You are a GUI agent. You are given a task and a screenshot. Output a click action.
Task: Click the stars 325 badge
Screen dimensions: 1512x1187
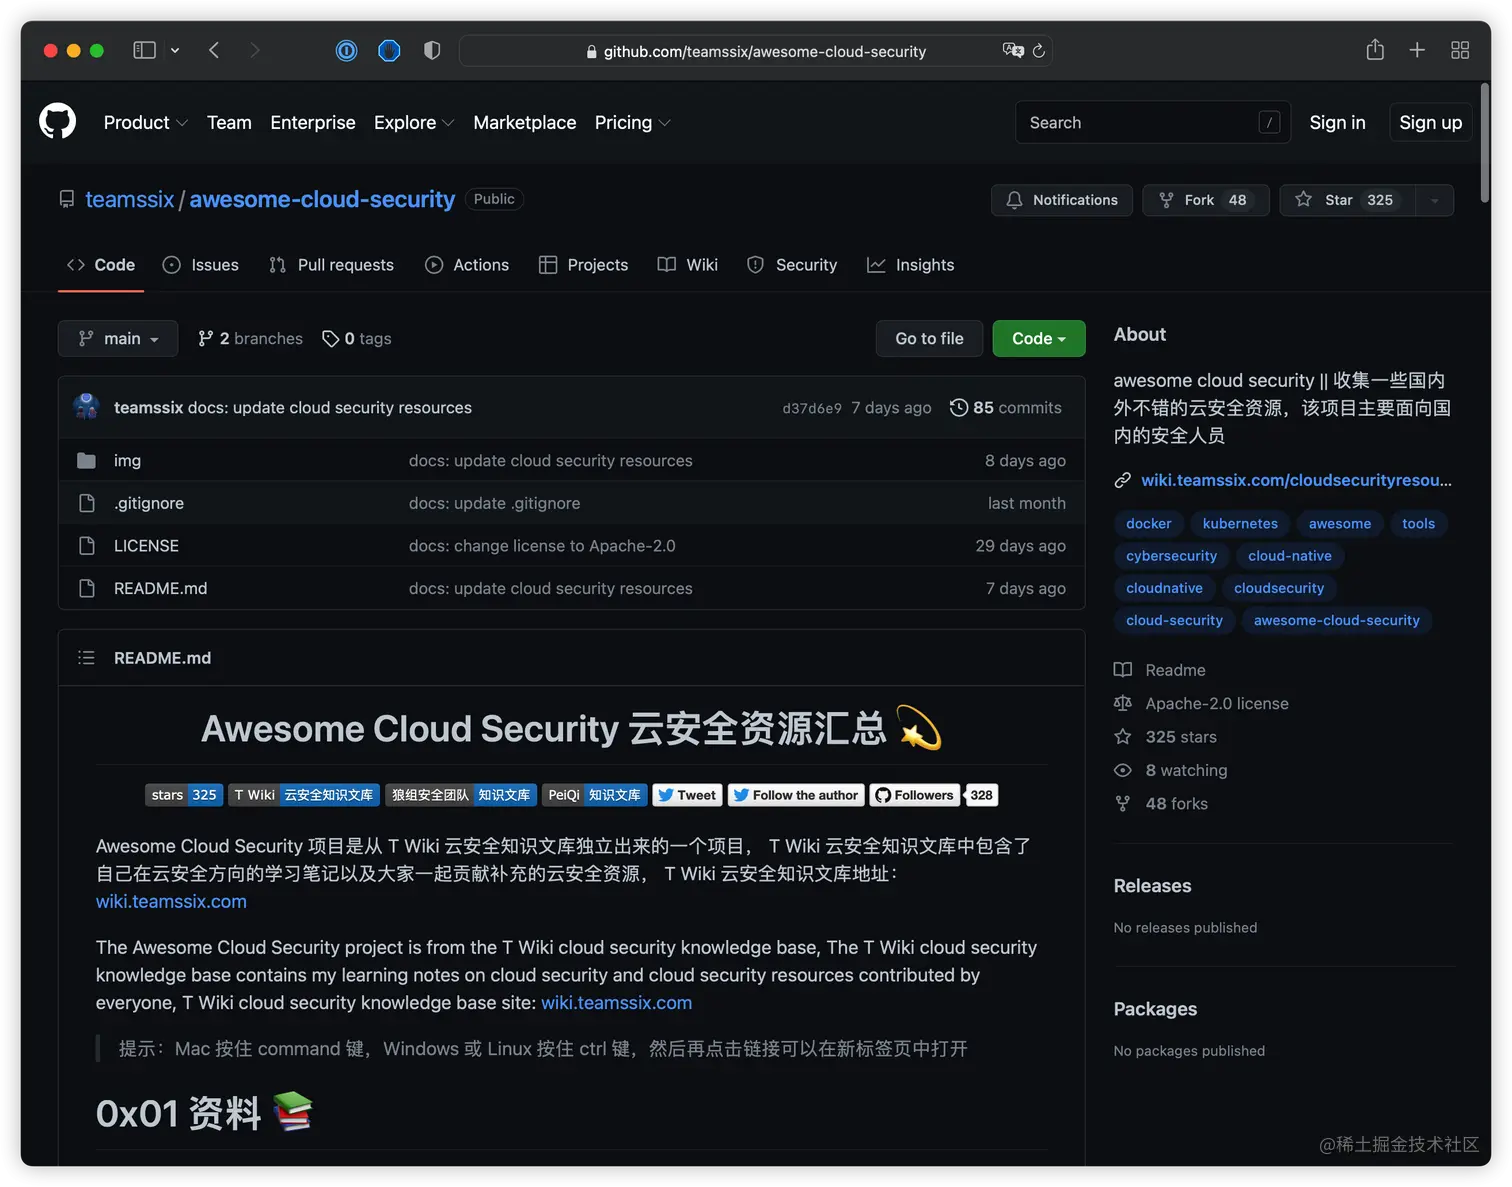[x=184, y=795]
